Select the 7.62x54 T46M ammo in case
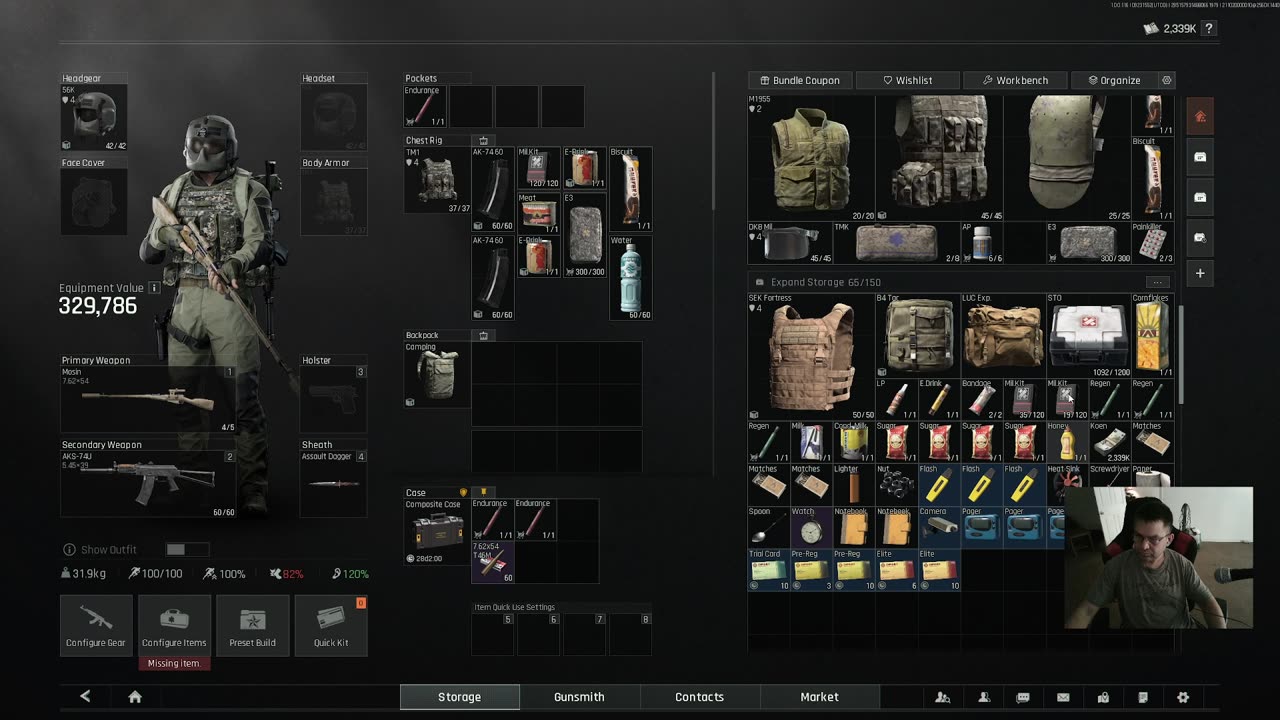 click(493, 563)
